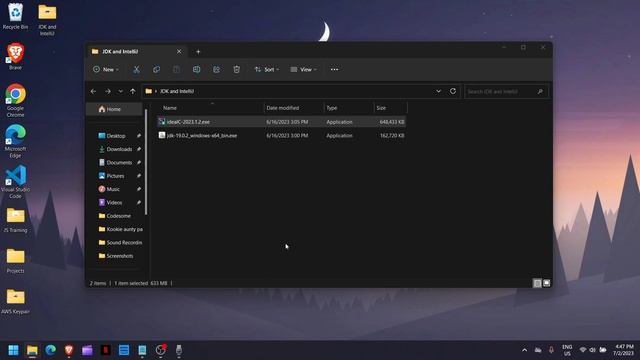Refresh the JDK and IntelliJ folder

click(x=453, y=91)
